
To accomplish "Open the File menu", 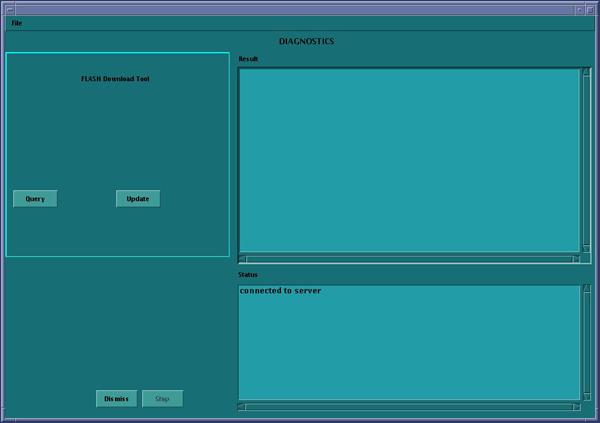I will click(16, 23).
